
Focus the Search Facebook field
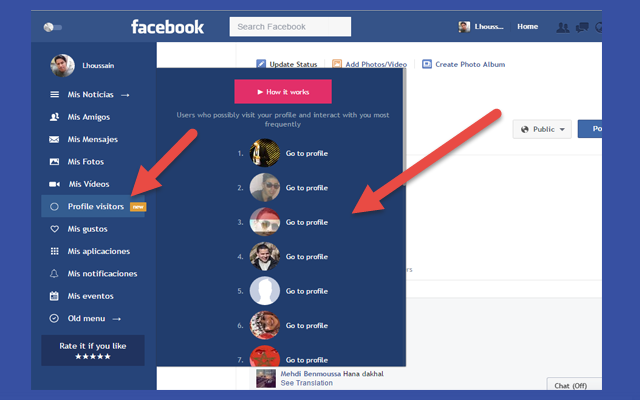click(290, 27)
